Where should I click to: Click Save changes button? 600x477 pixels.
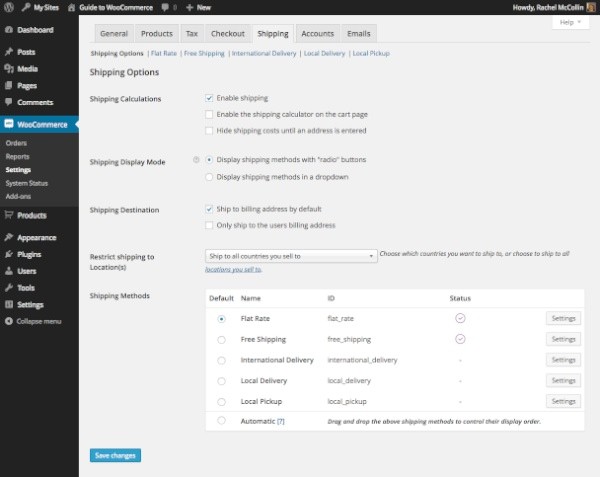[x=115, y=455]
